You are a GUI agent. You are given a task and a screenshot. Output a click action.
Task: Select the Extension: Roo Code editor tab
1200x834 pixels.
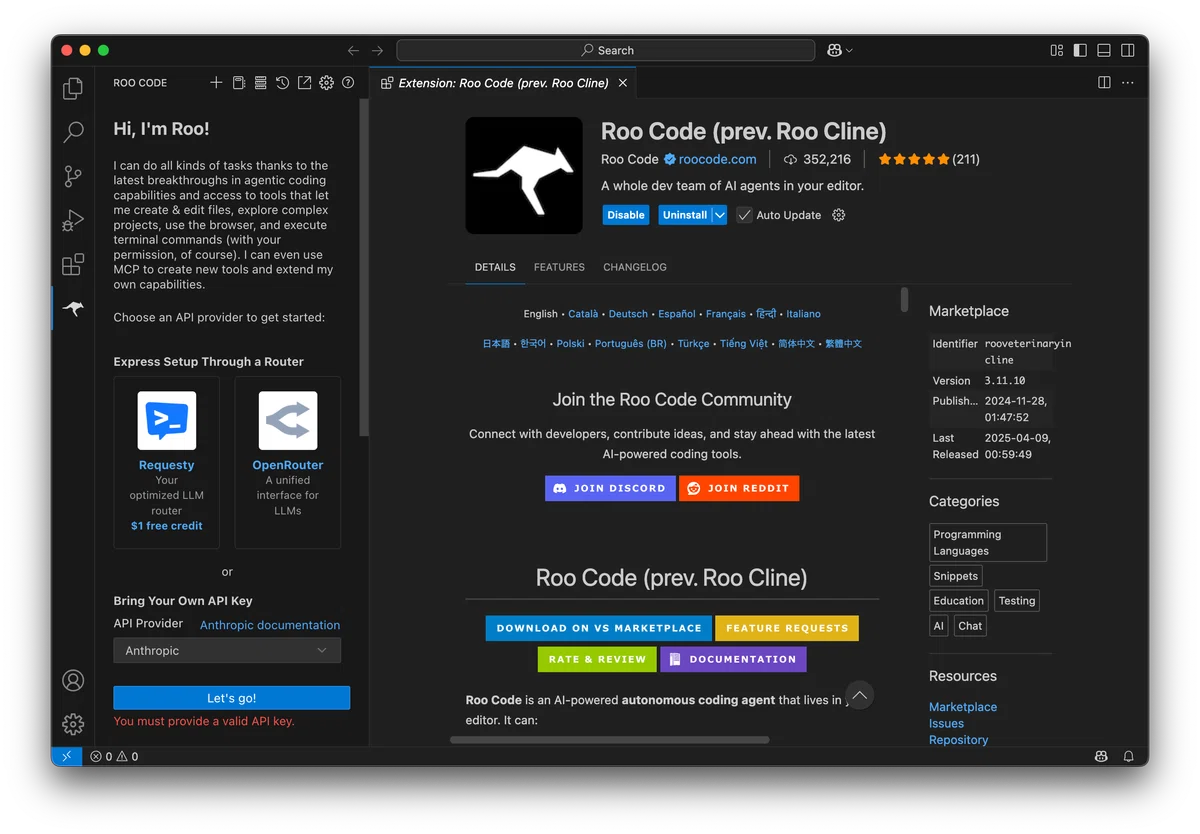pyautogui.click(x=503, y=83)
